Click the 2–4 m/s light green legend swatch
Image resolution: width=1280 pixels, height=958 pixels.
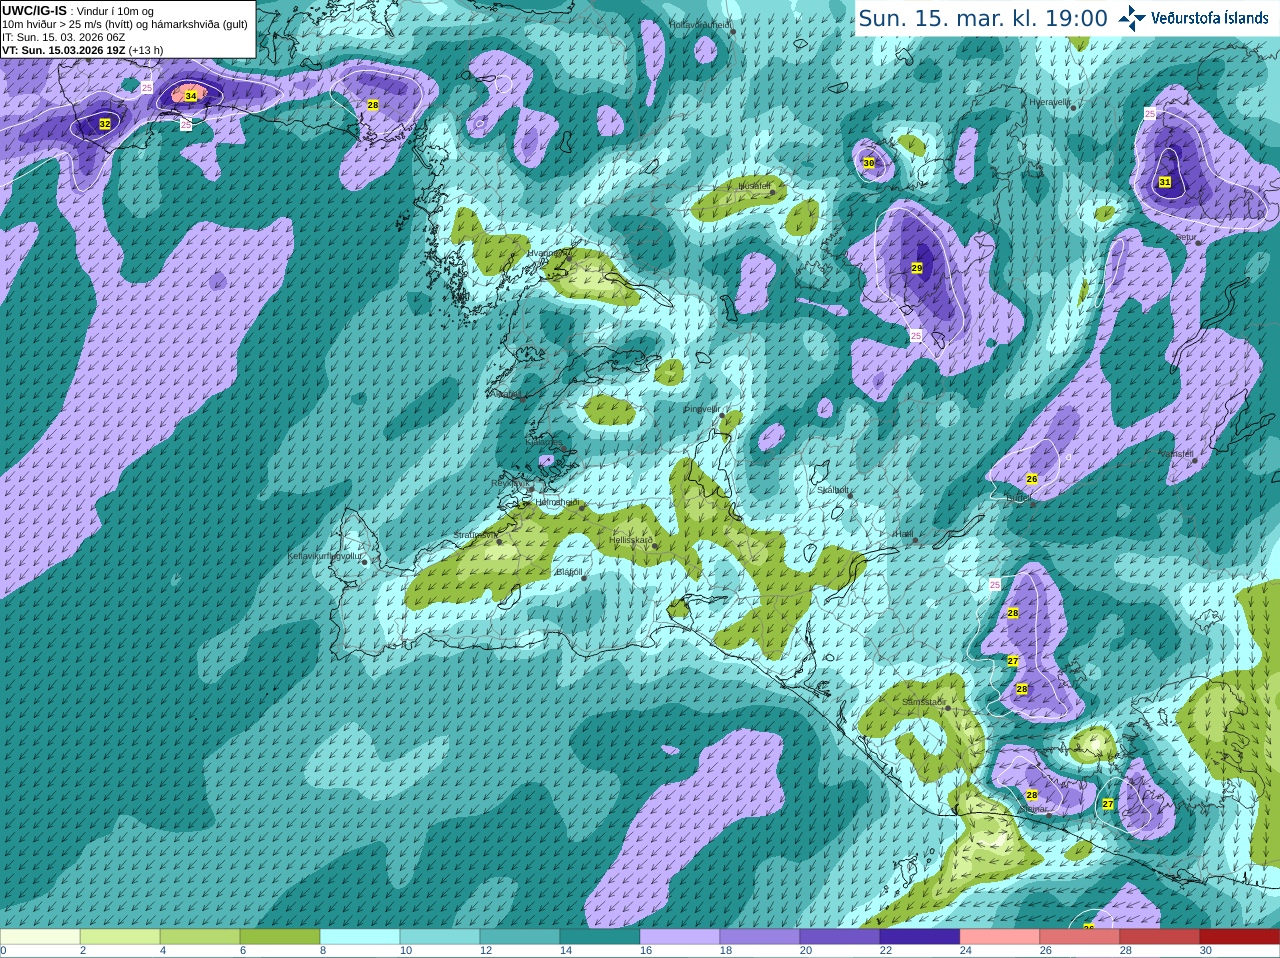[120, 937]
